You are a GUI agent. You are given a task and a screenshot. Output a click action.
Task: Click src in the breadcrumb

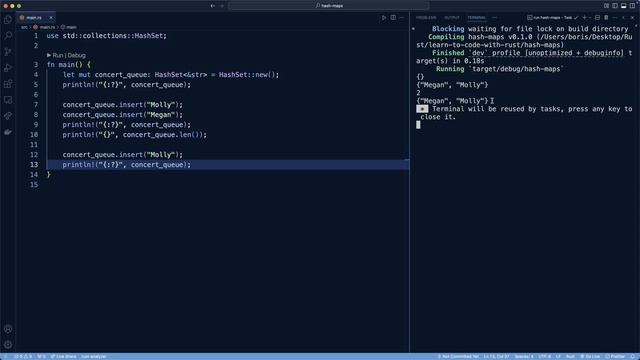(x=24, y=27)
